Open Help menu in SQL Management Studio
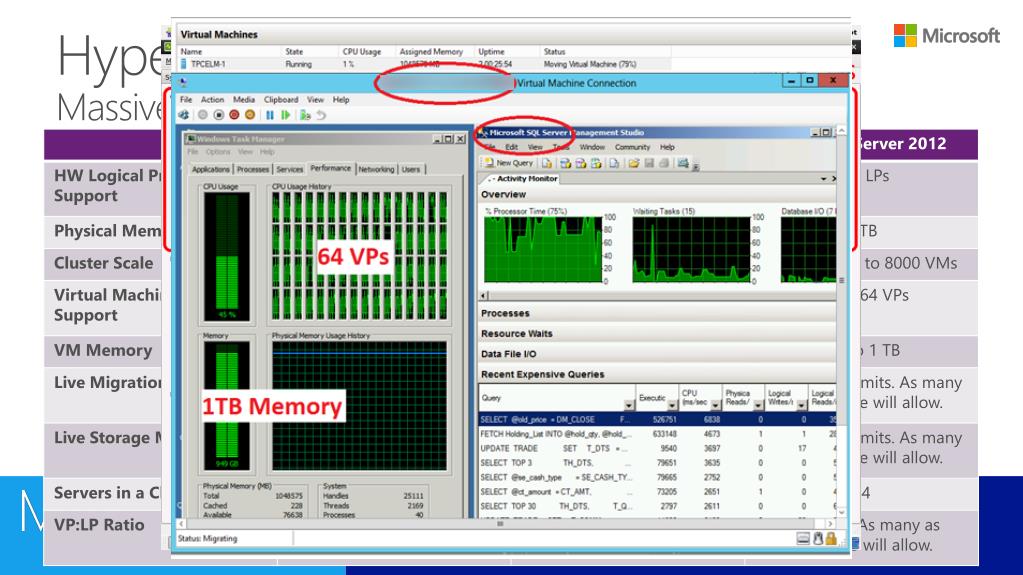This screenshot has width=1023, height=575. tap(667, 148)
